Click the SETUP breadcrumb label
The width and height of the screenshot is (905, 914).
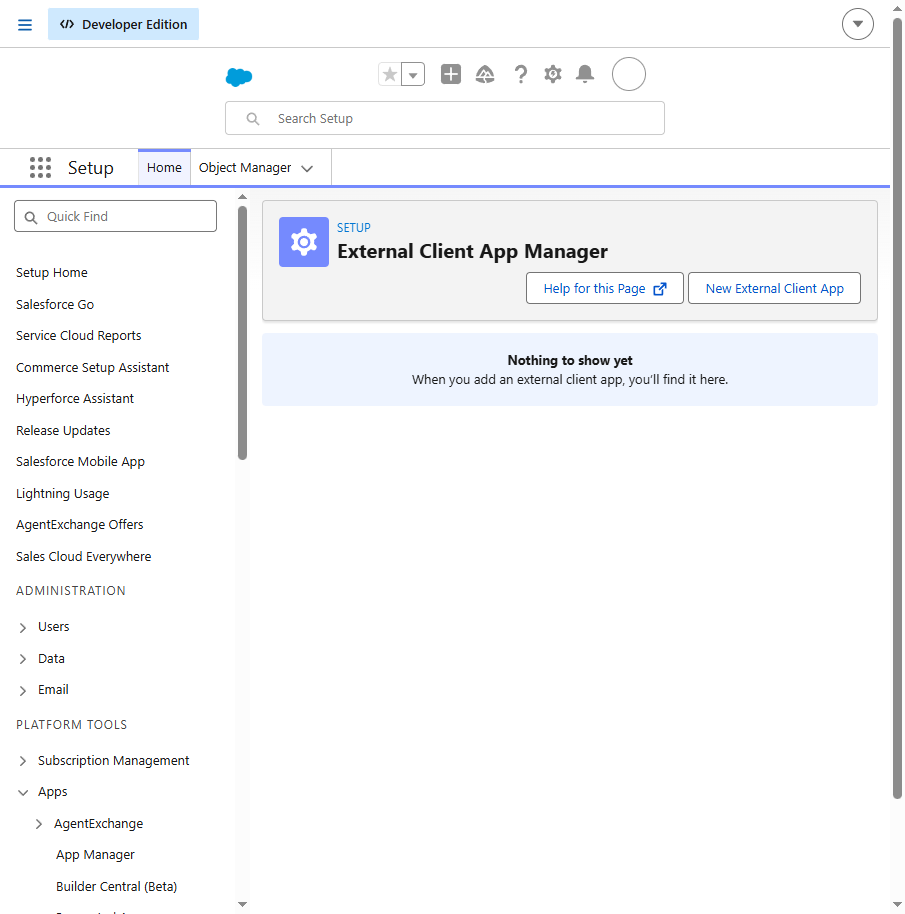coord(354,227)
